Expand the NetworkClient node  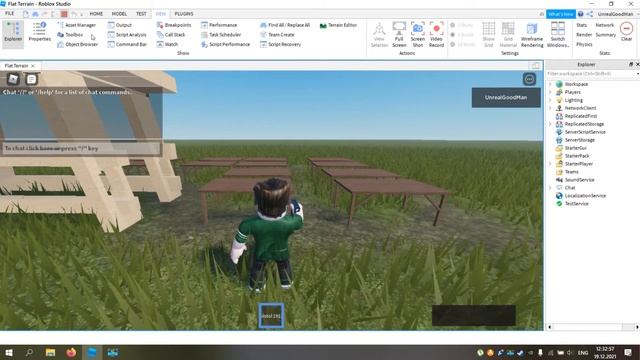point(550,108)
